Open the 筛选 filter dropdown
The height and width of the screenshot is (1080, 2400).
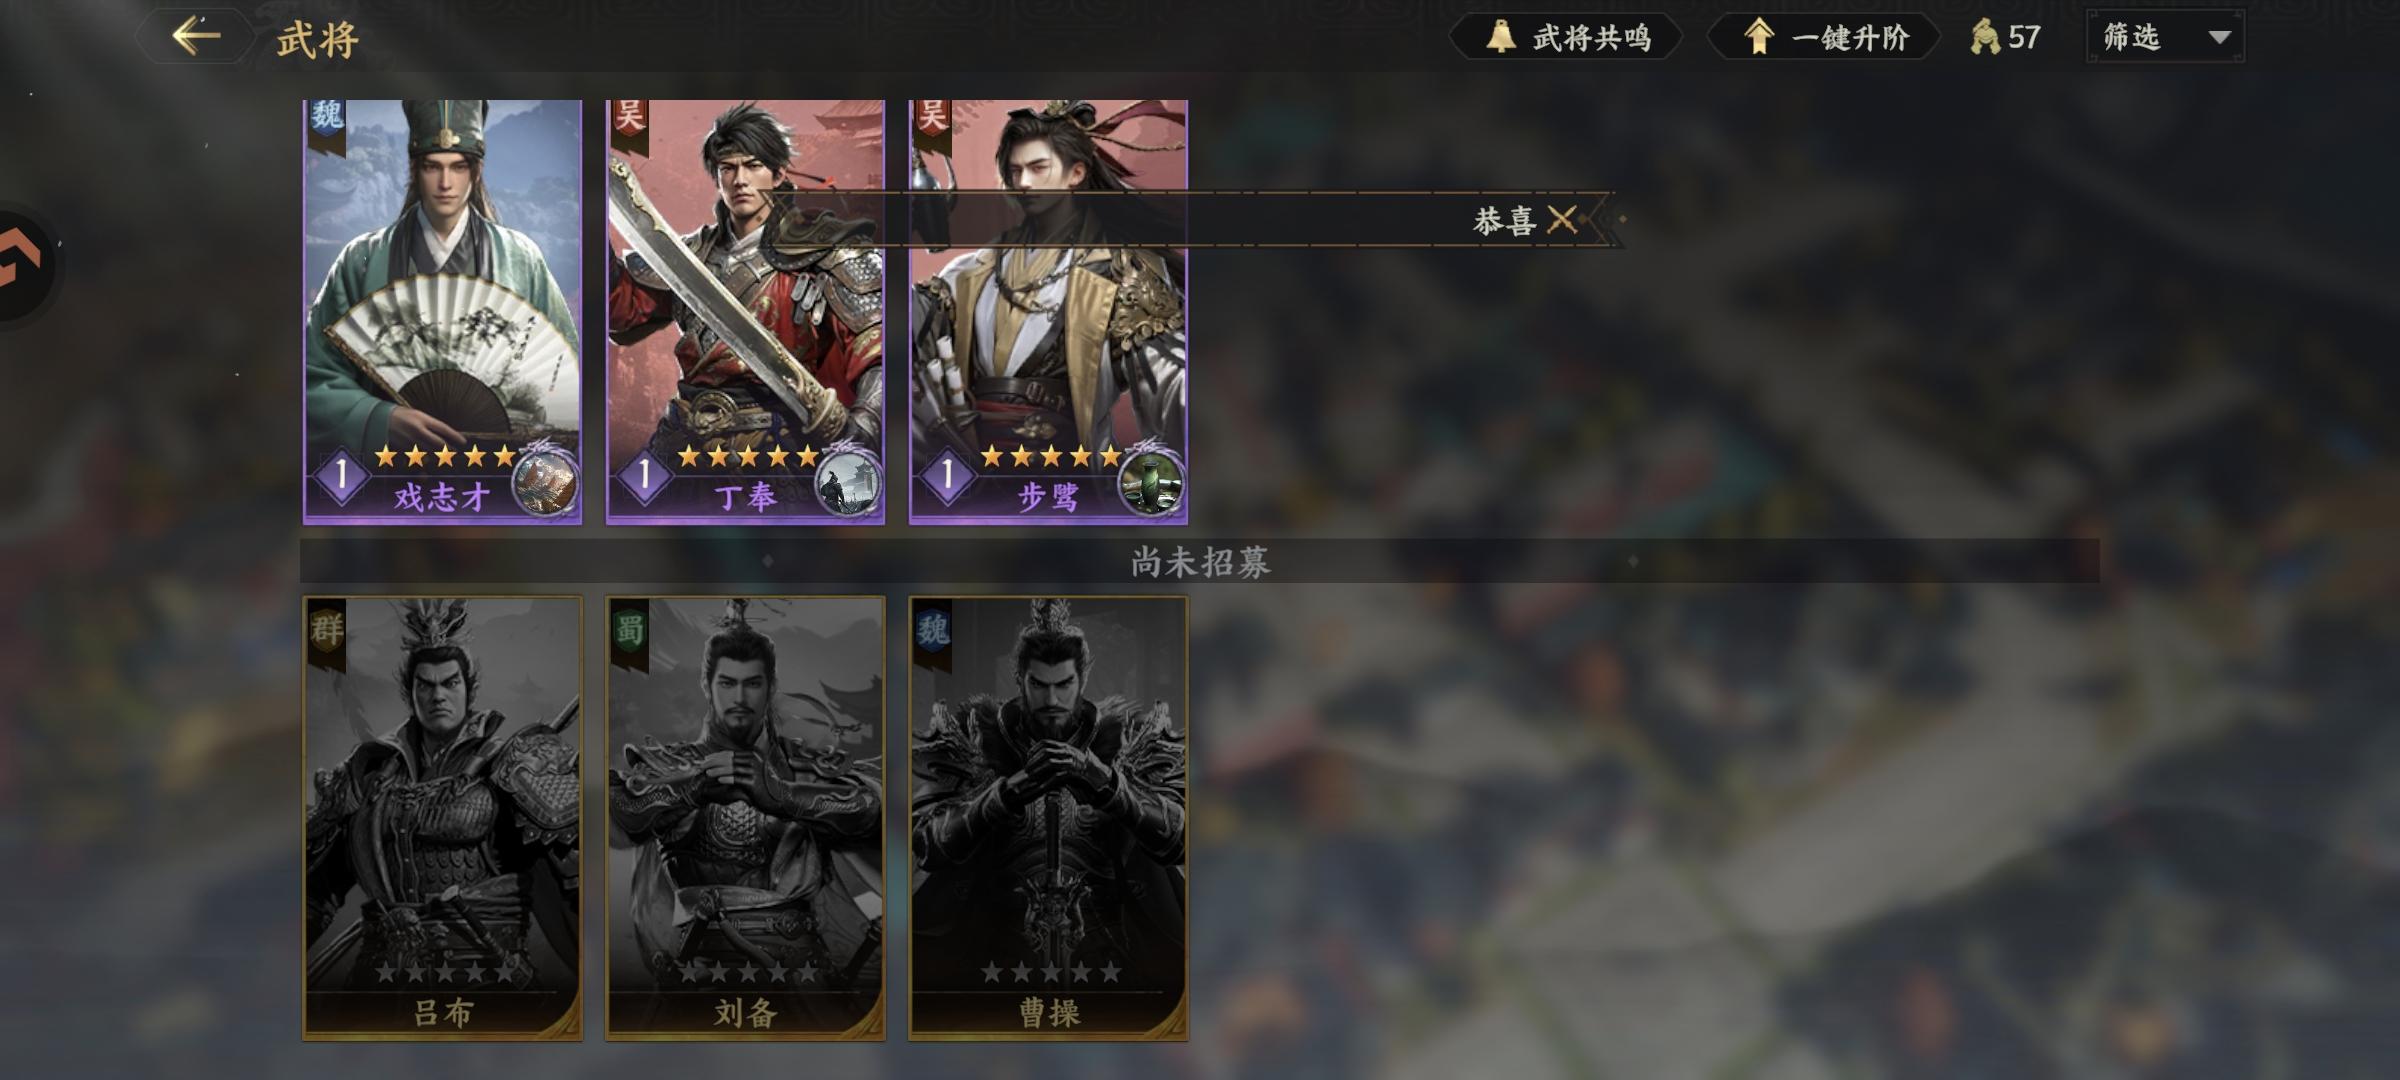[x=2165, y=38]
